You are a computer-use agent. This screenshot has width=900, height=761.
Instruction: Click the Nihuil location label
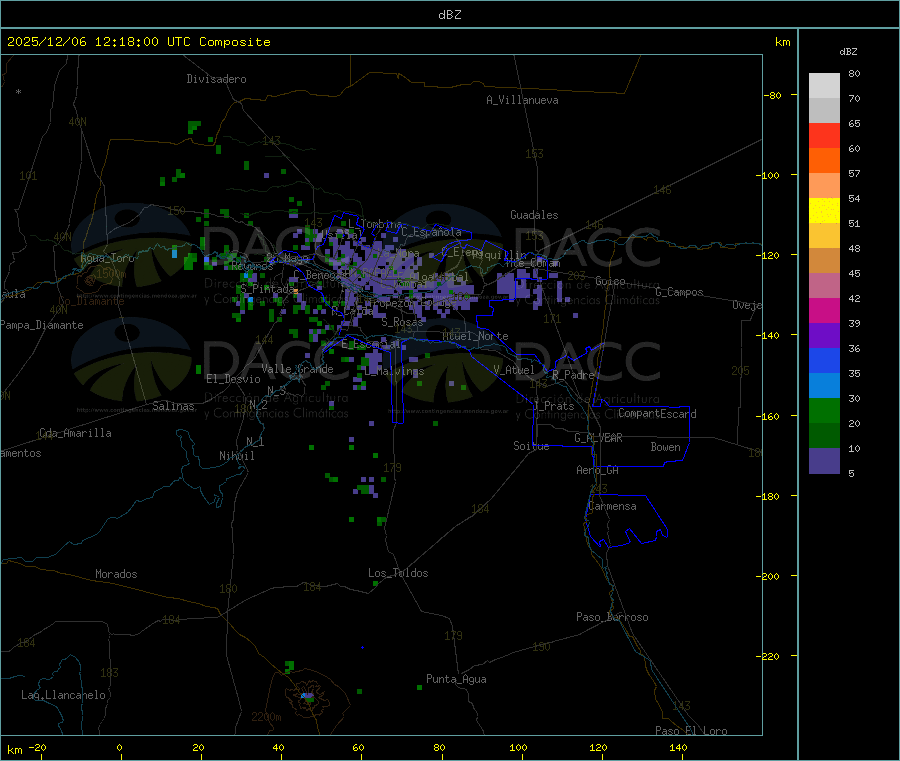236,456
